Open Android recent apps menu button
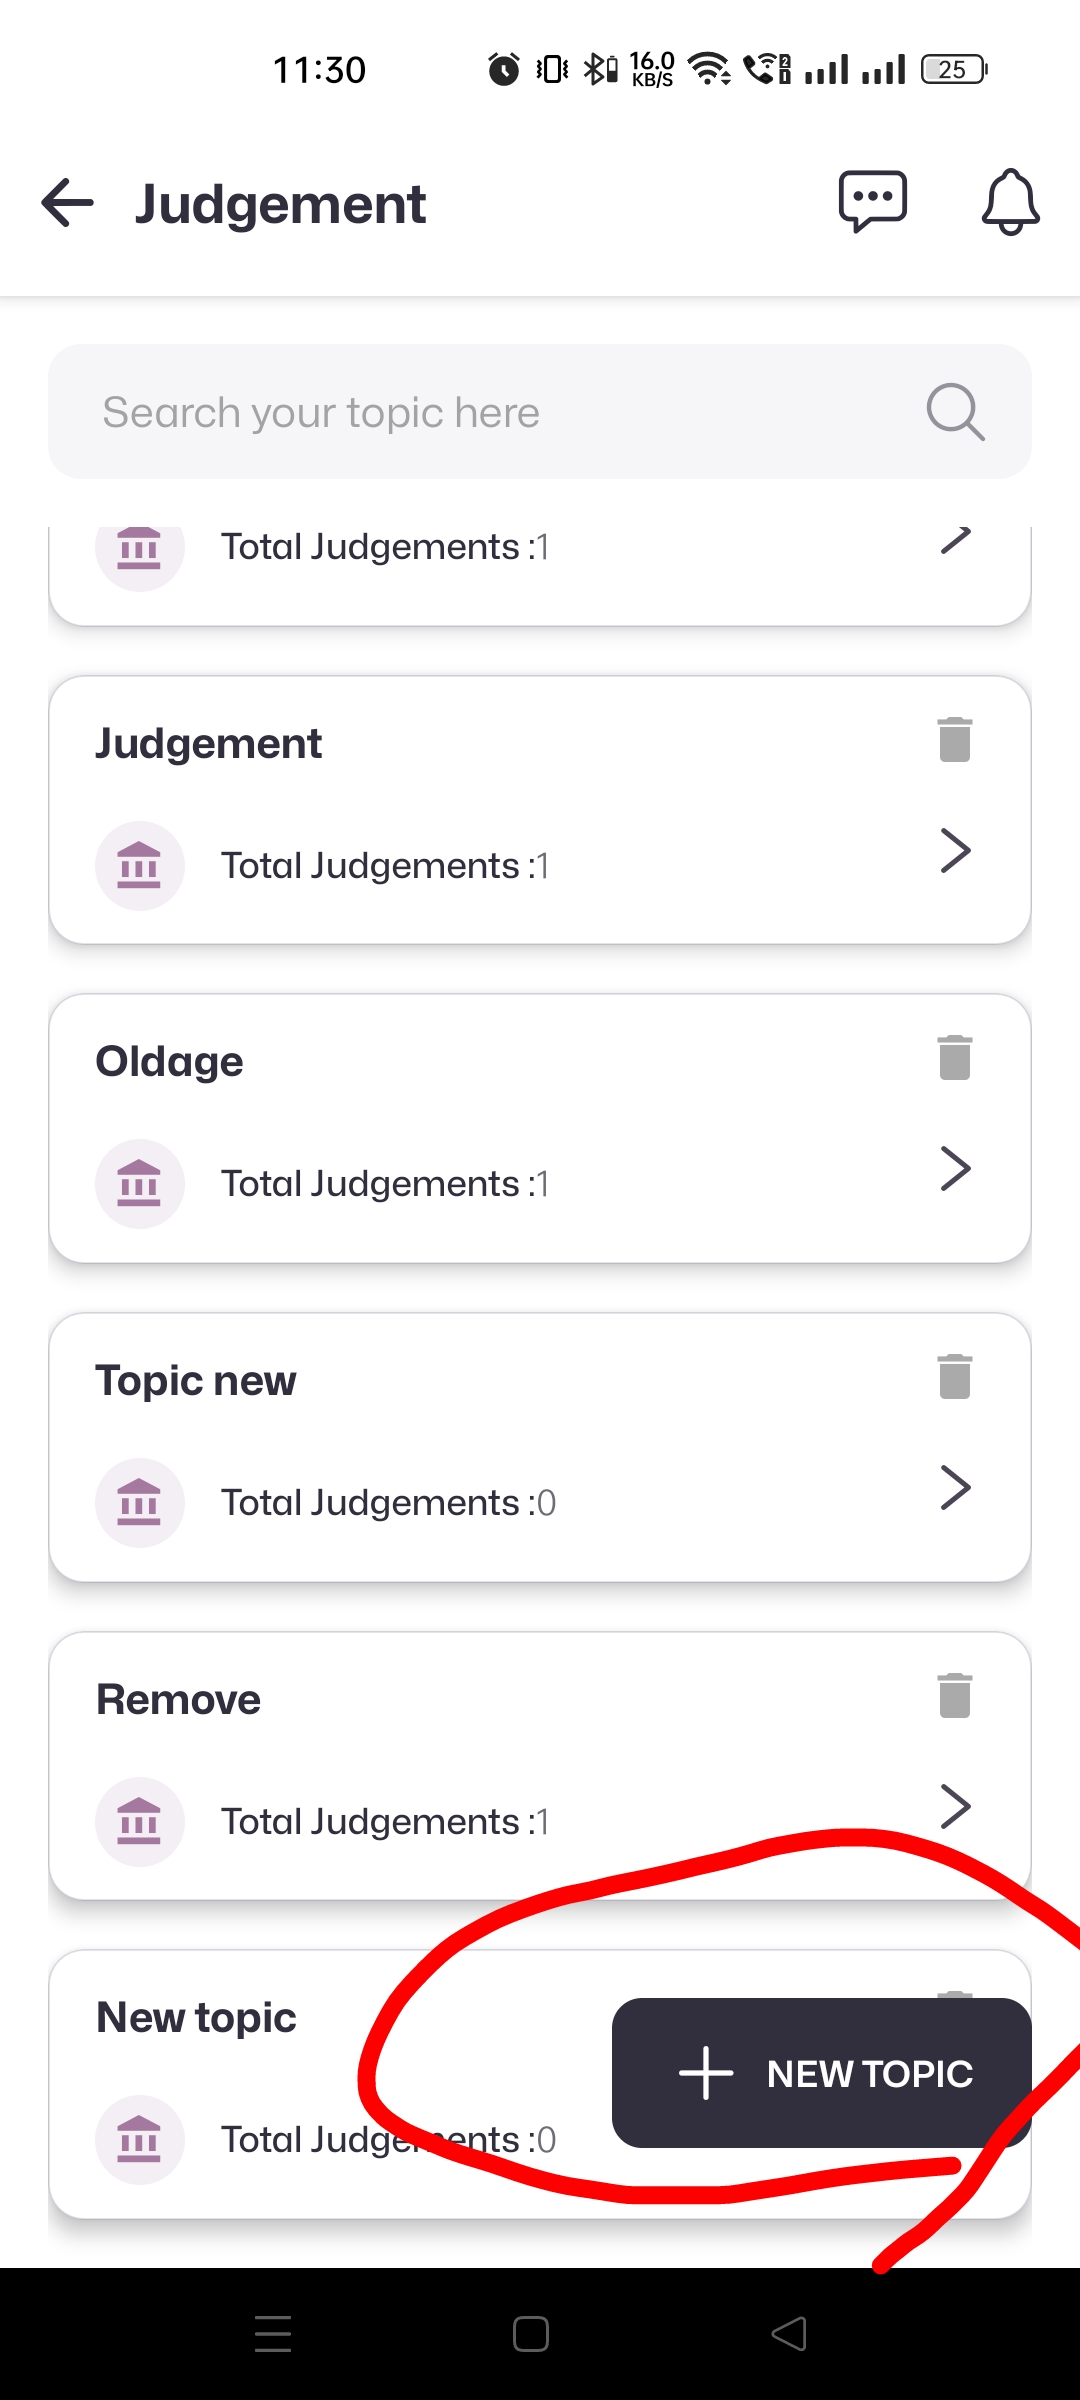 coord(273,2334)
